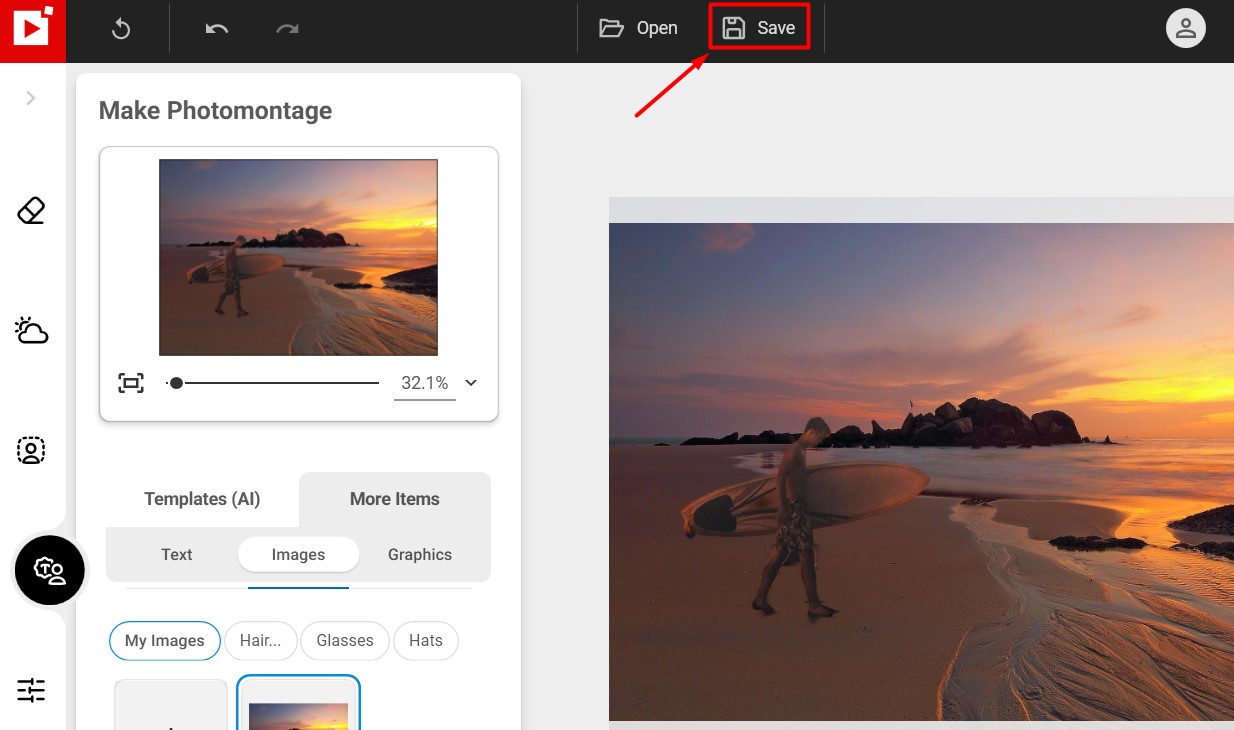The image size is (1234, 730).
Task: Select the Images sub-tab
Action: click(298, 554)
